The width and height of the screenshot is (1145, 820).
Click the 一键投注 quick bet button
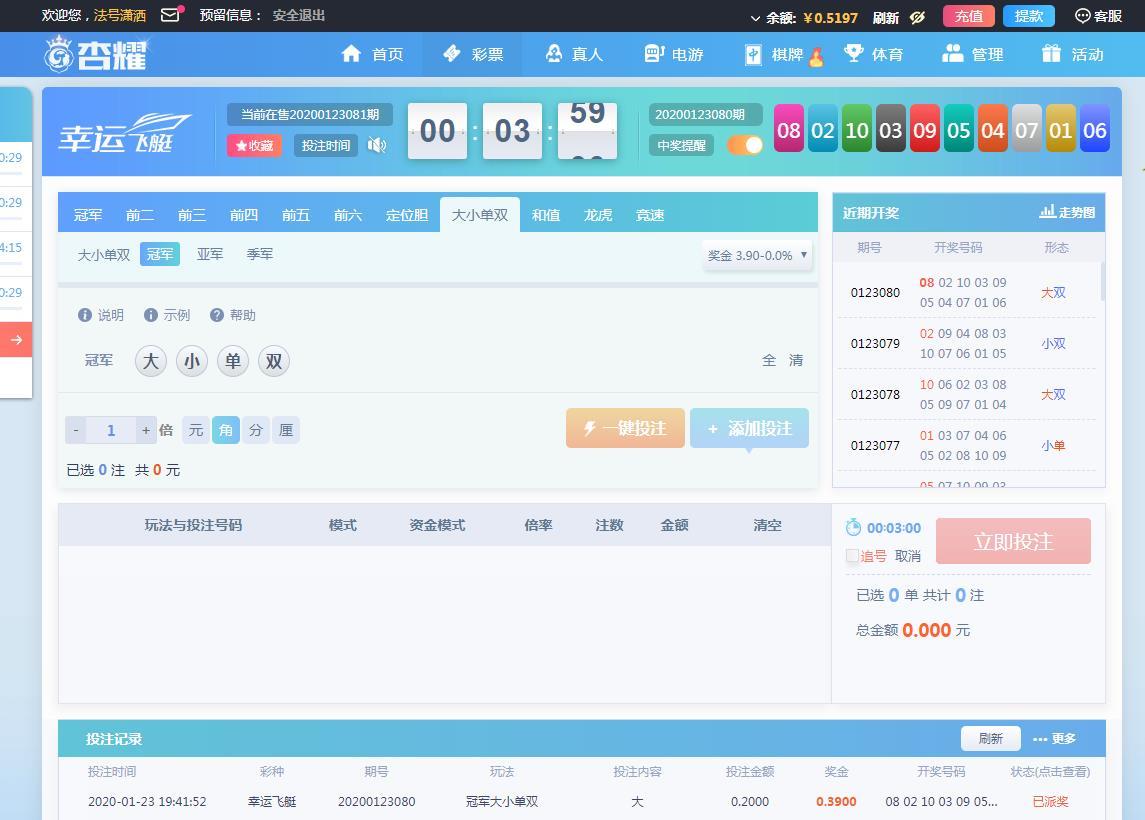point(625,428)
